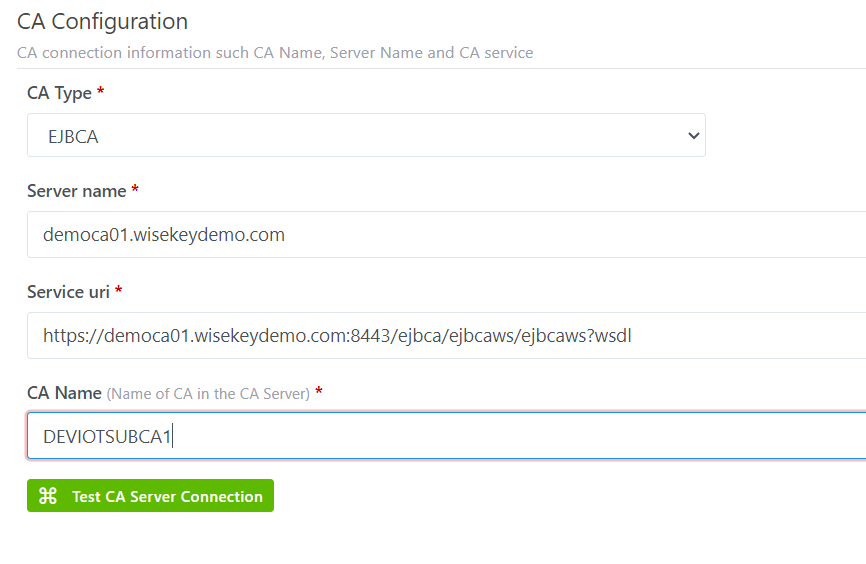Click the Service uri label
The width and height of the screenshot is (866, 564).
point(69,292)
